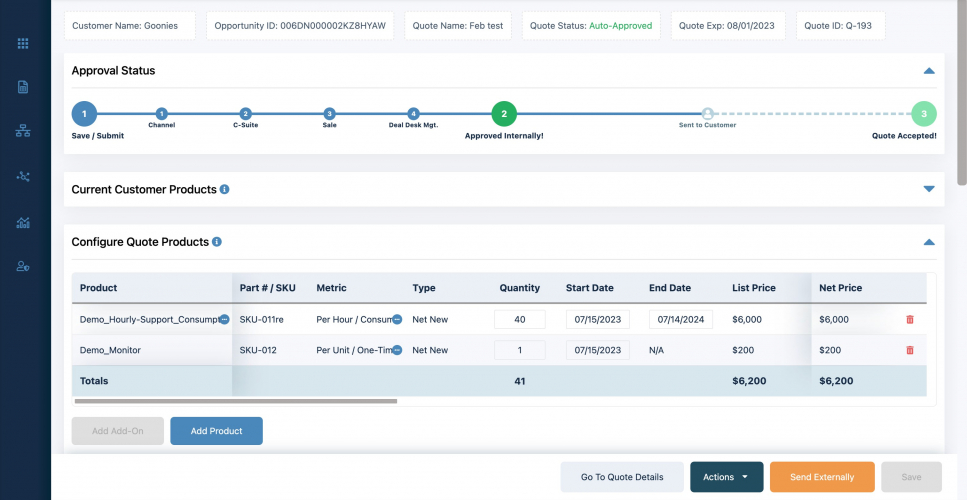The height and width of the screenshot is (500, 967).
Task: Click Net New type in Demo_Monitor row
Action: click(x=430, y=350)
